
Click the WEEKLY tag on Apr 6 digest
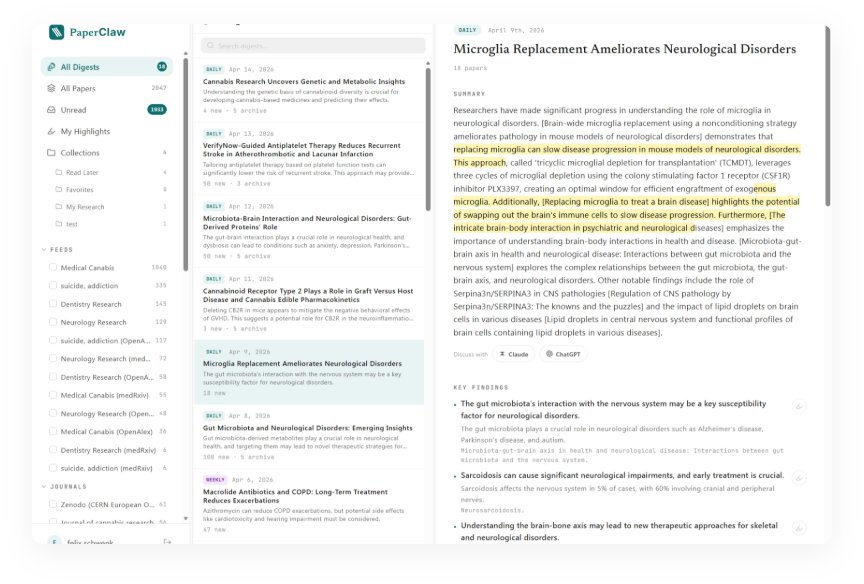[x=215, y=480]
